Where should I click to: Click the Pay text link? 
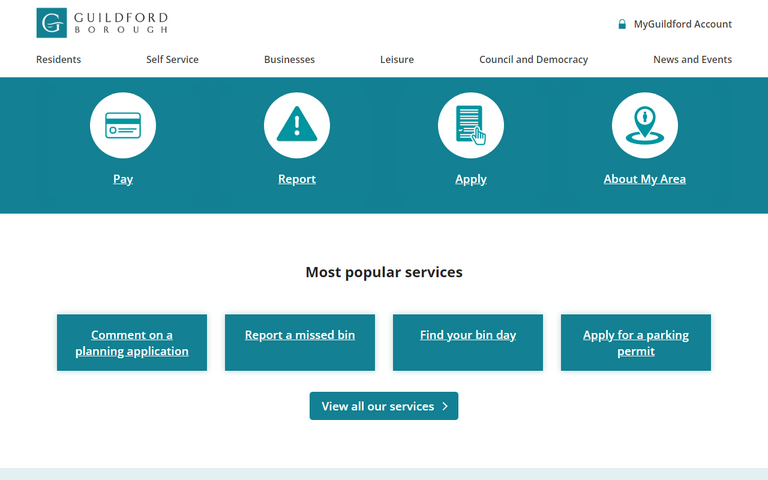(123, 179)
